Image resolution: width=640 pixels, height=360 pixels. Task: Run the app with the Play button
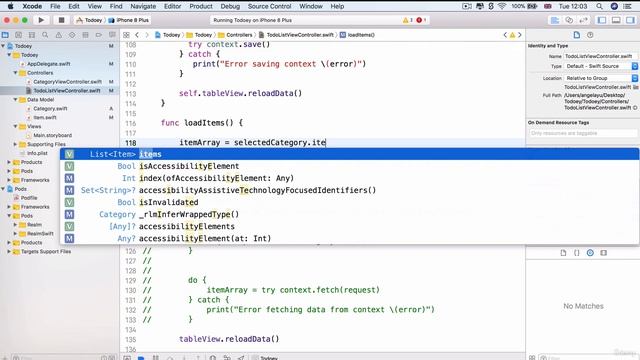[x=41, y=20]
